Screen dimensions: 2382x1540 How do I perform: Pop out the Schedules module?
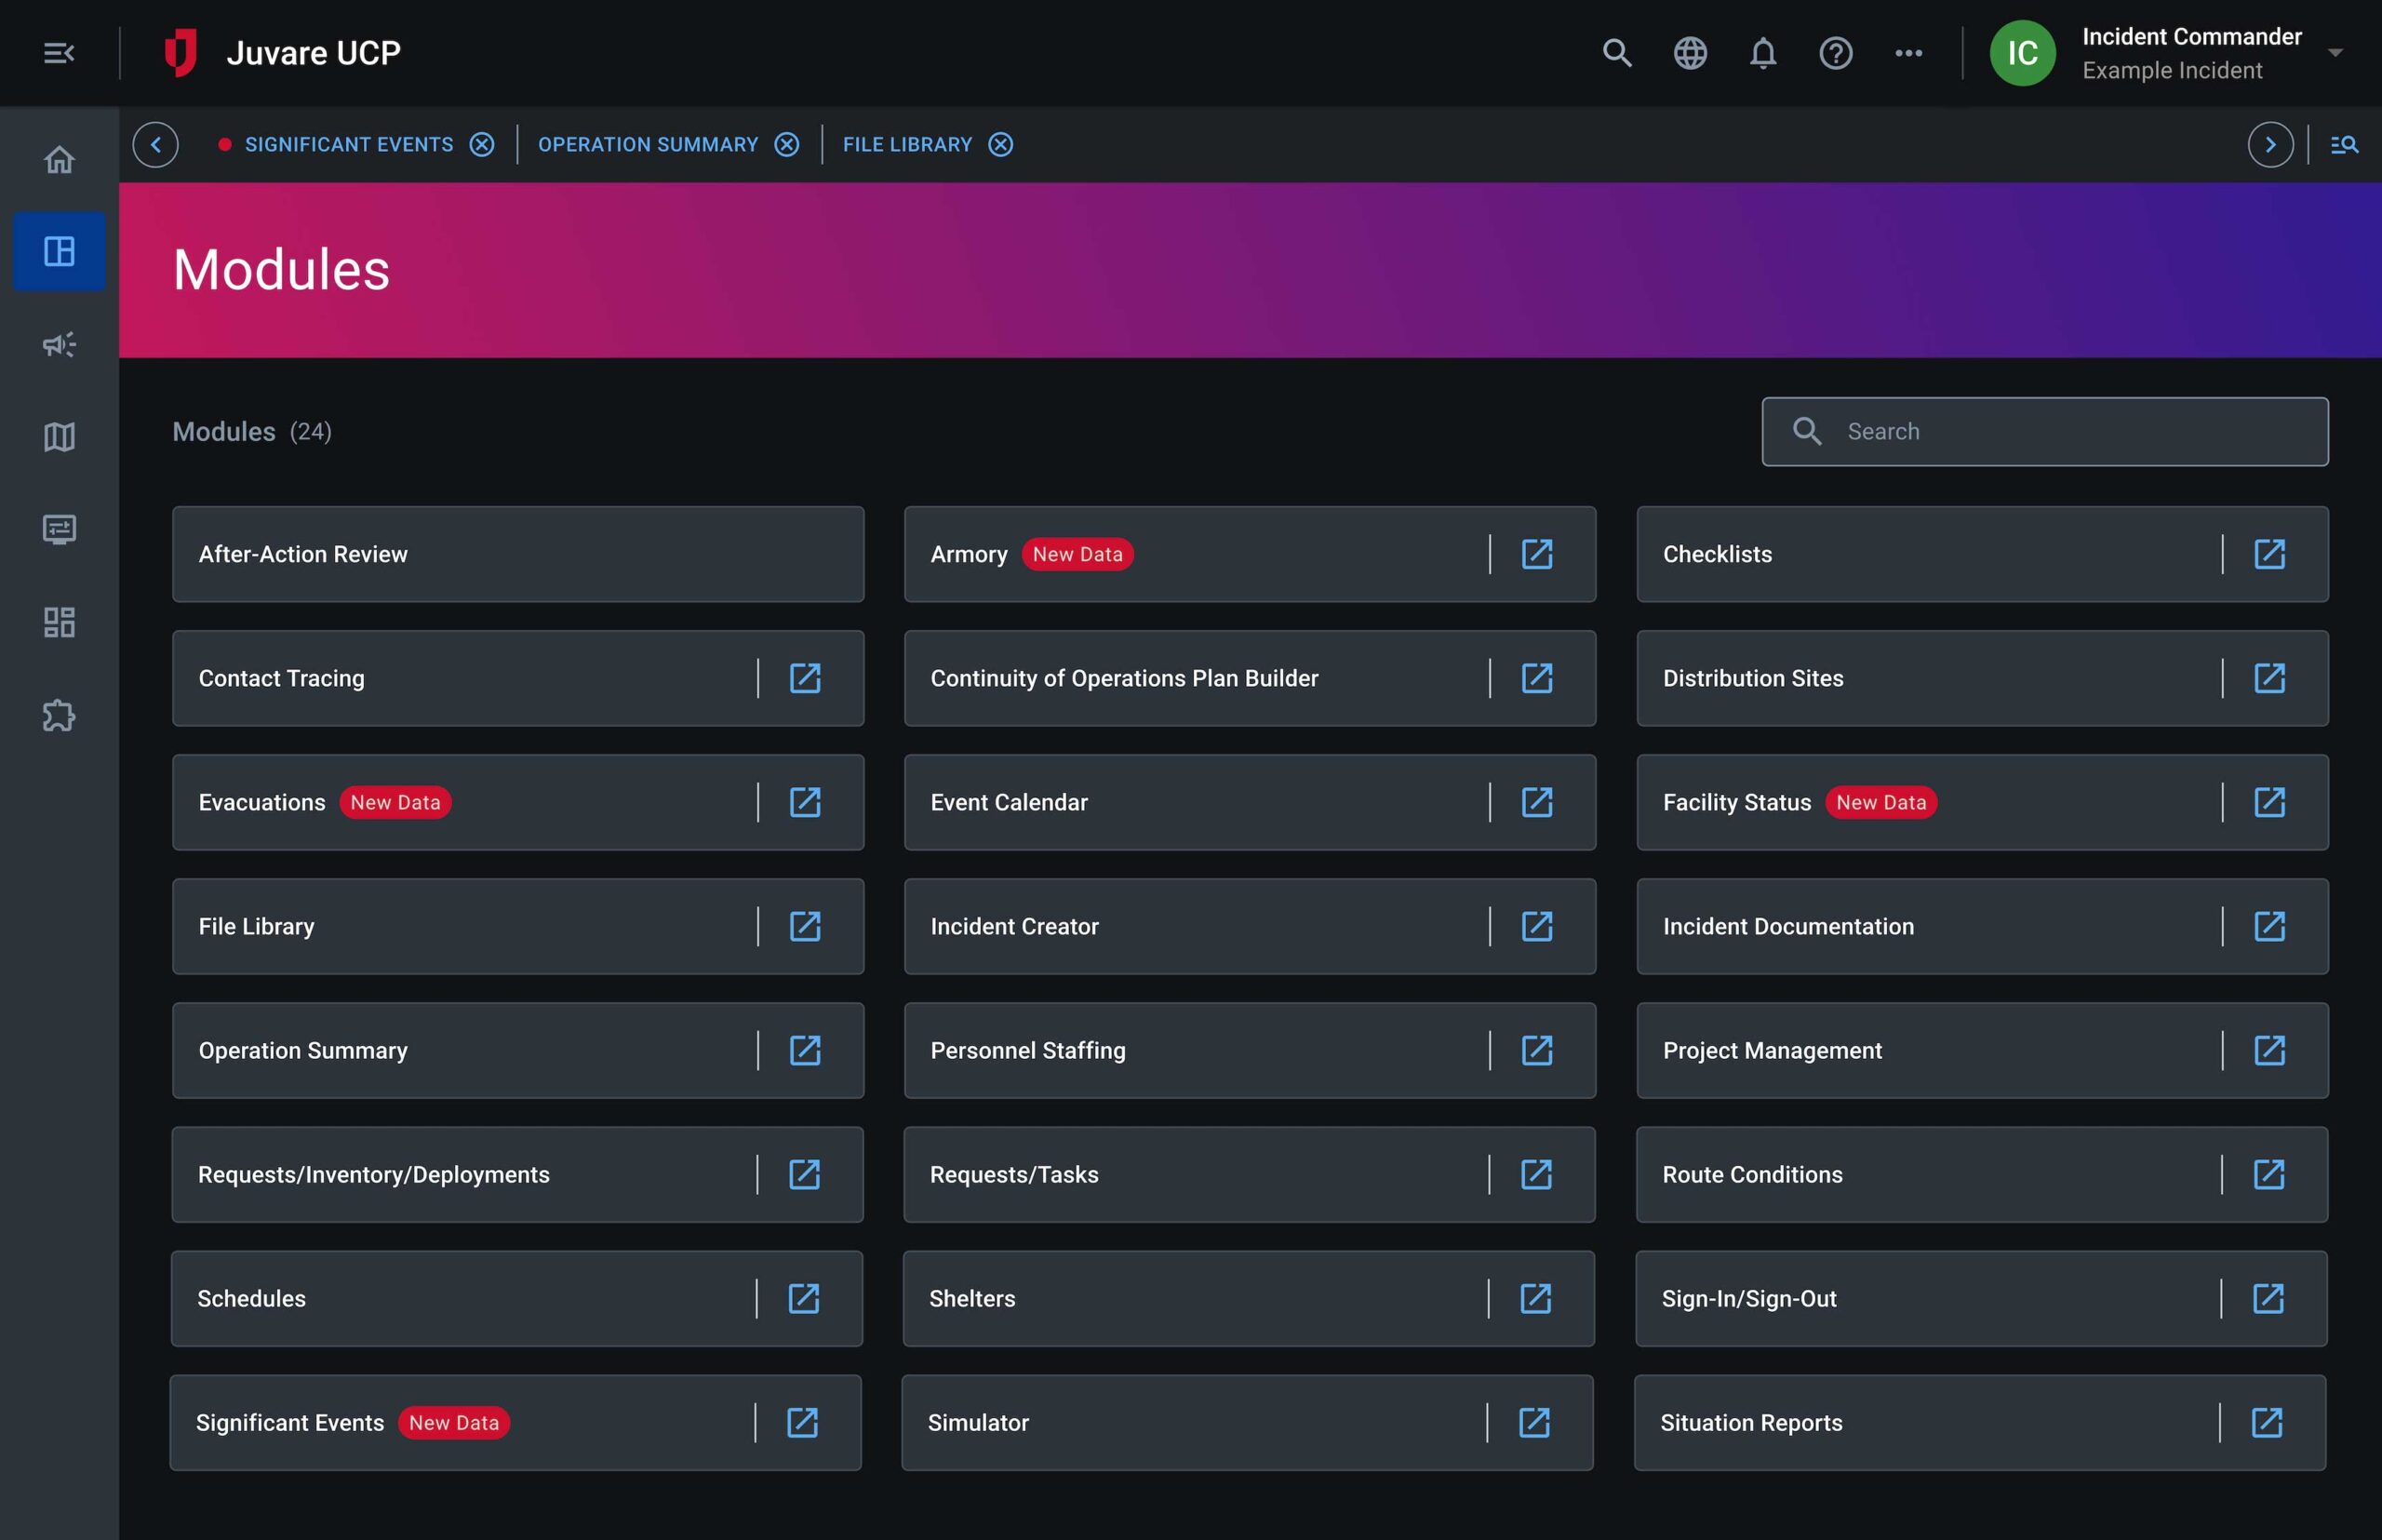803,1298
